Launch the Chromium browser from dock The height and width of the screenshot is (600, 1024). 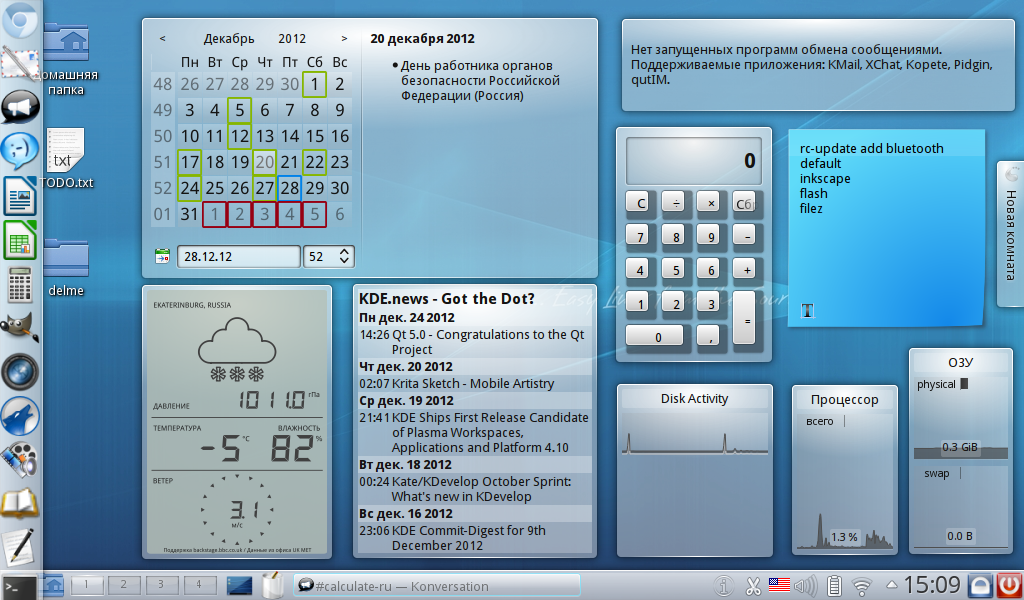(20, 18)
